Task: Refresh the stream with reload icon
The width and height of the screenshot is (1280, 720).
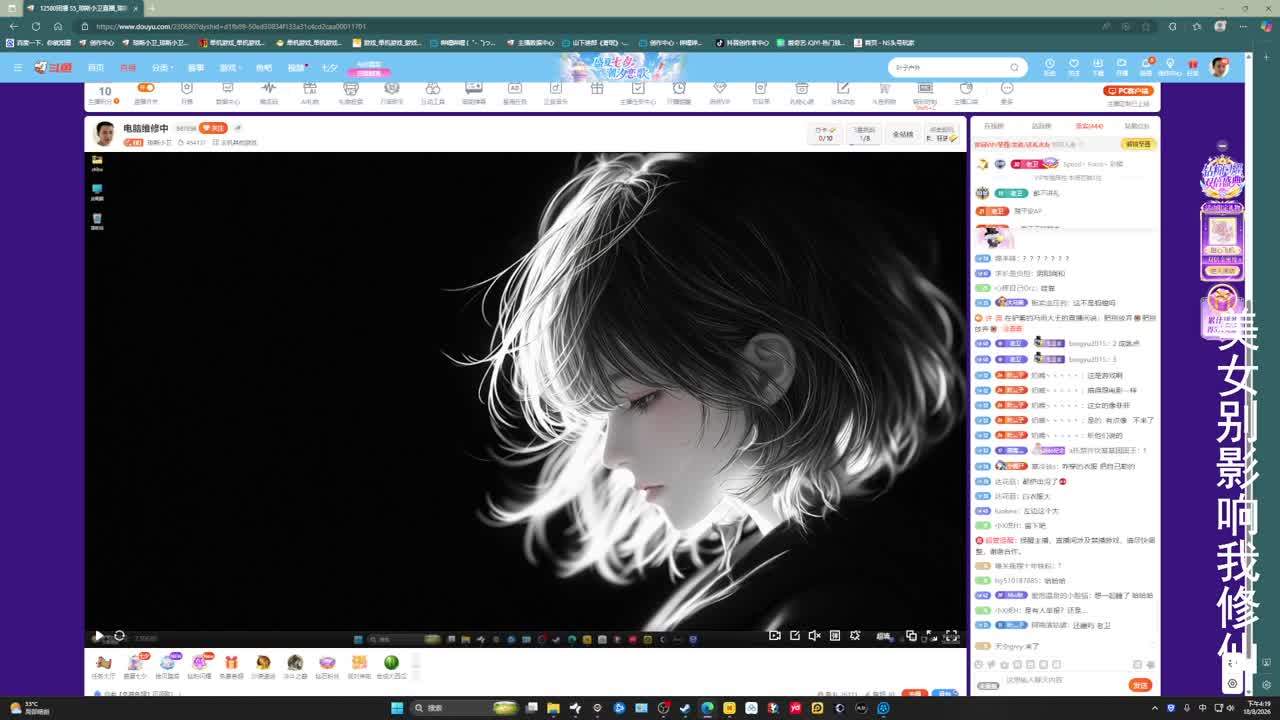Action: point(119,636)
